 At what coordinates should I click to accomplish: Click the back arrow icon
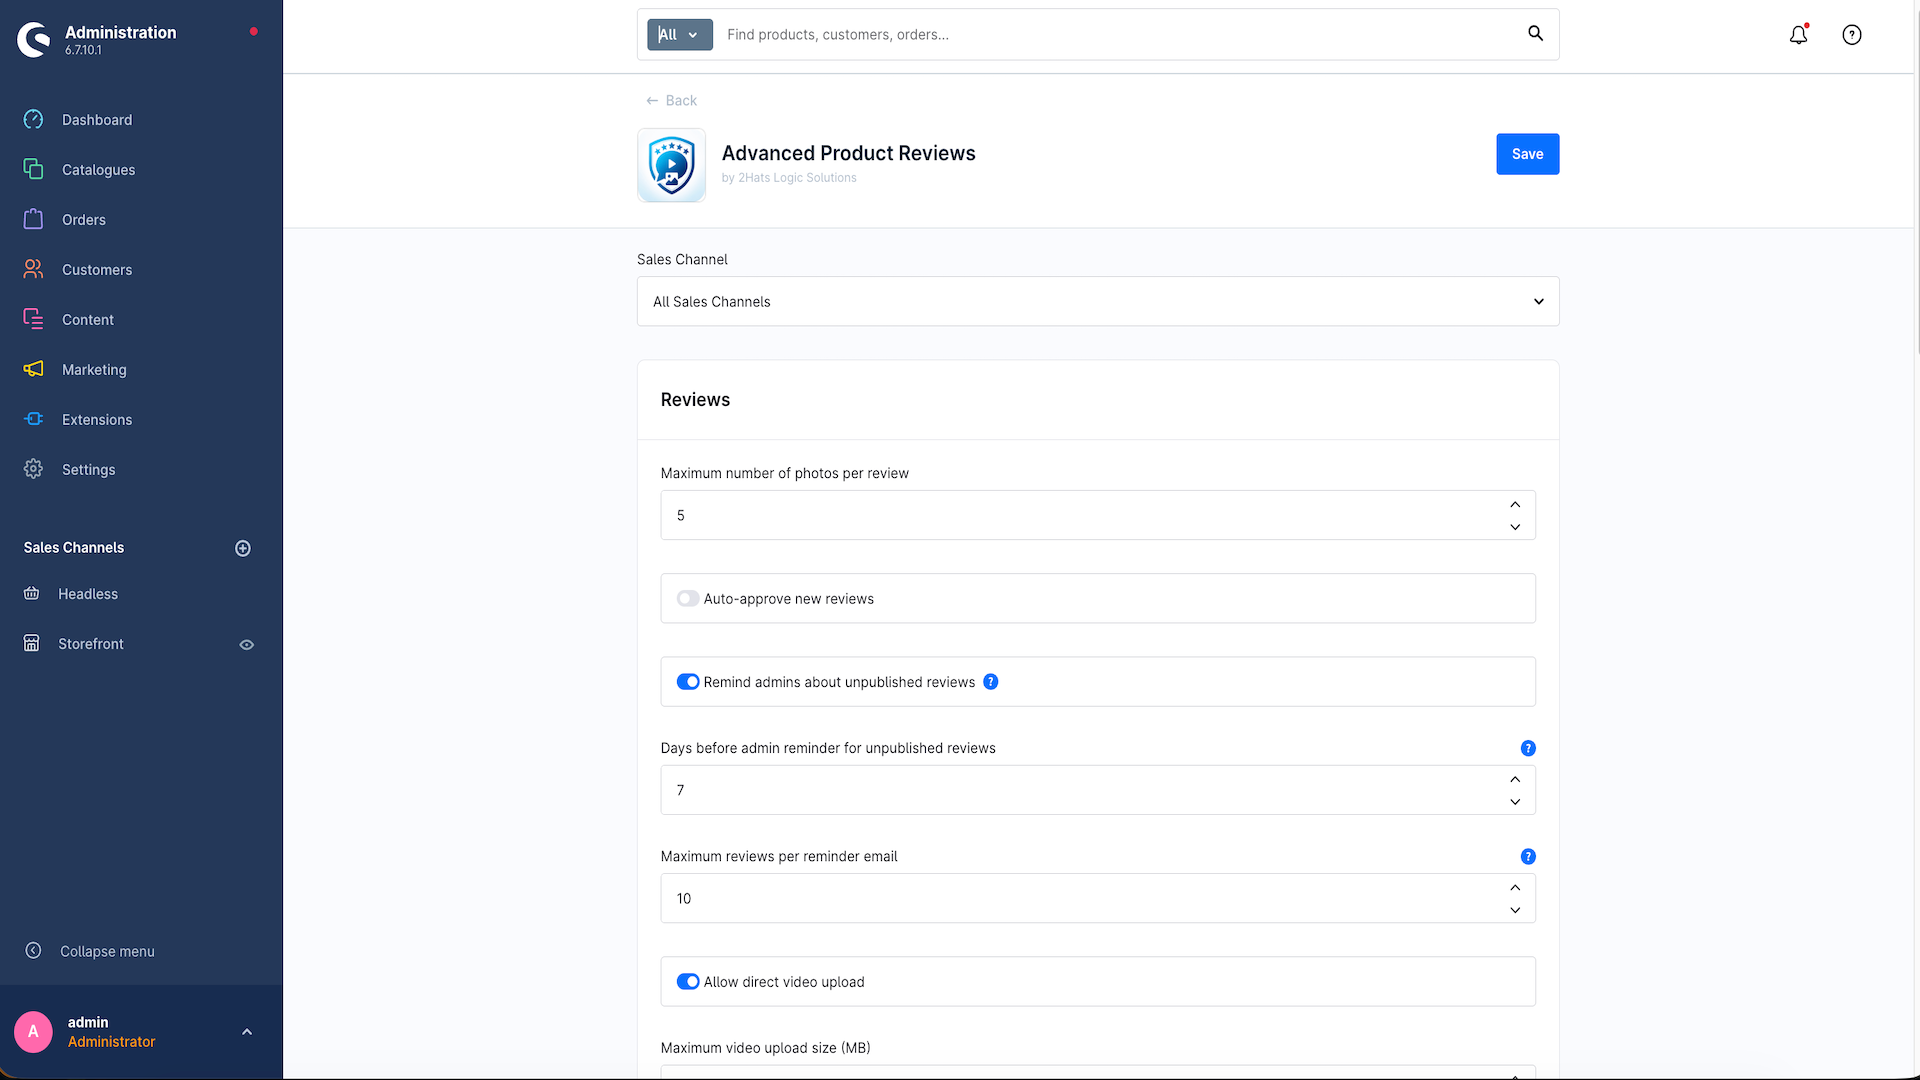[652, 100]
